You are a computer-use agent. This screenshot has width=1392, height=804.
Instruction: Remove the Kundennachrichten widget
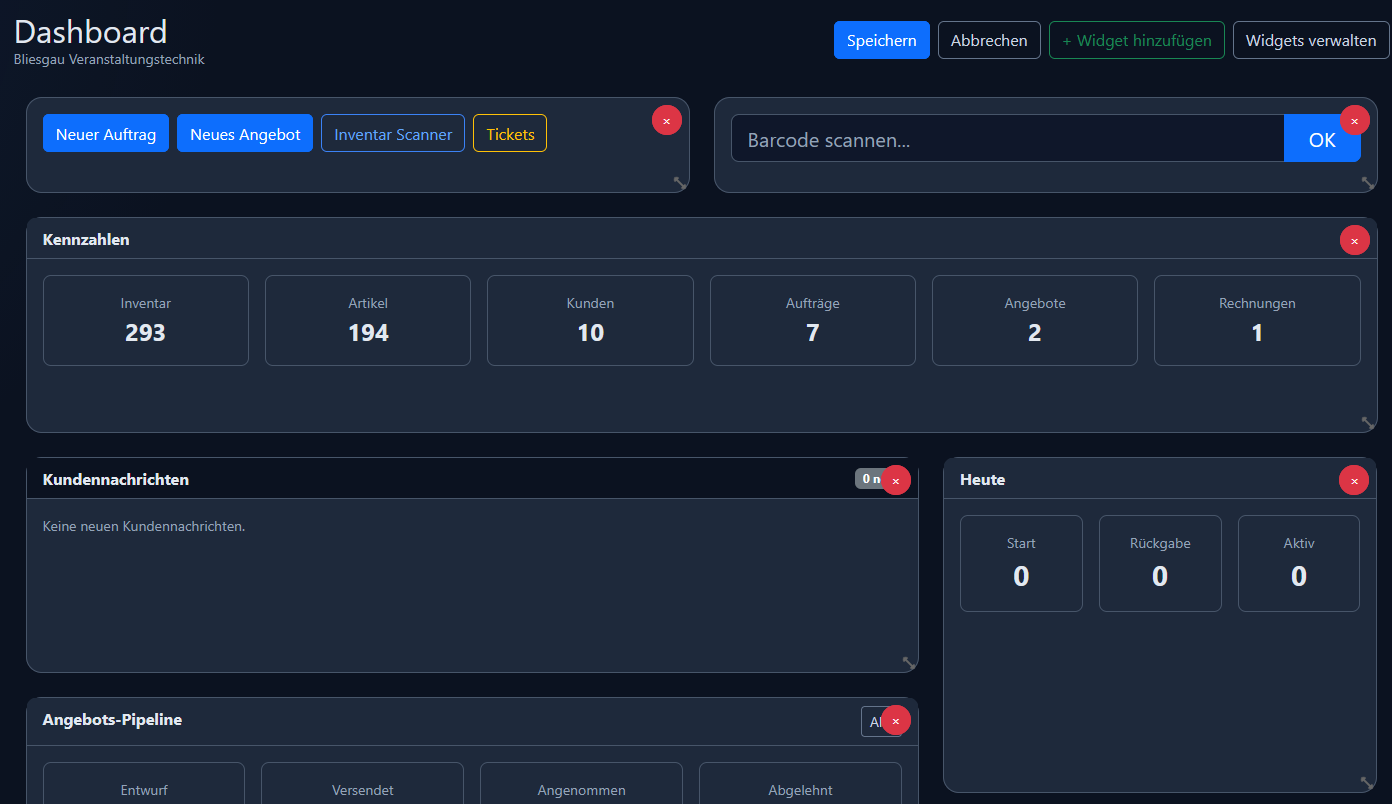tap(895, 480)
